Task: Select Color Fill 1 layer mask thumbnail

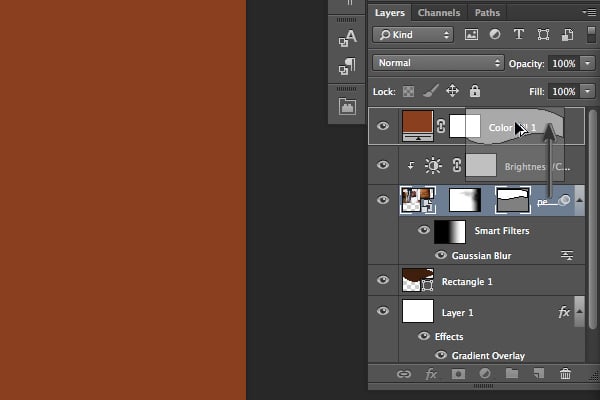Action: tap(465, 126)
